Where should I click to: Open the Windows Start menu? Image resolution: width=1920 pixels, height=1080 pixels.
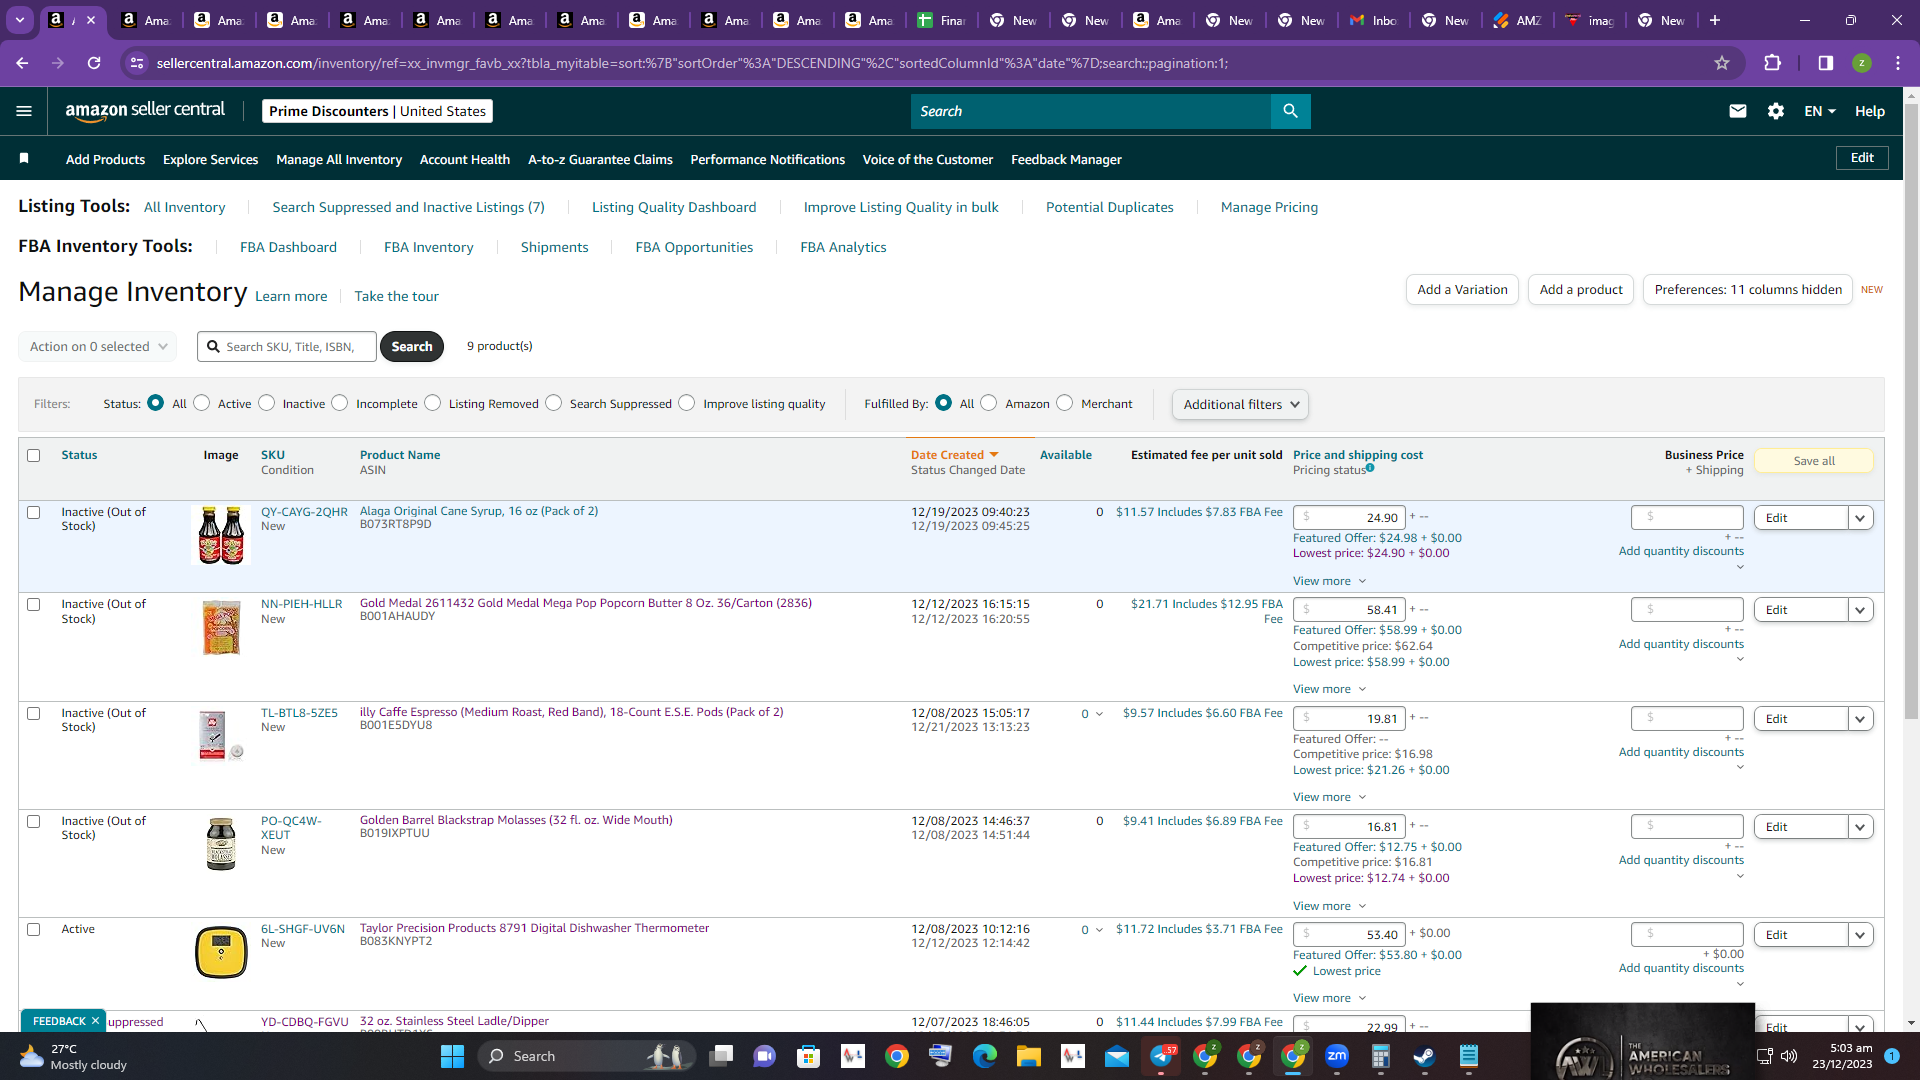click(452, 1056)
